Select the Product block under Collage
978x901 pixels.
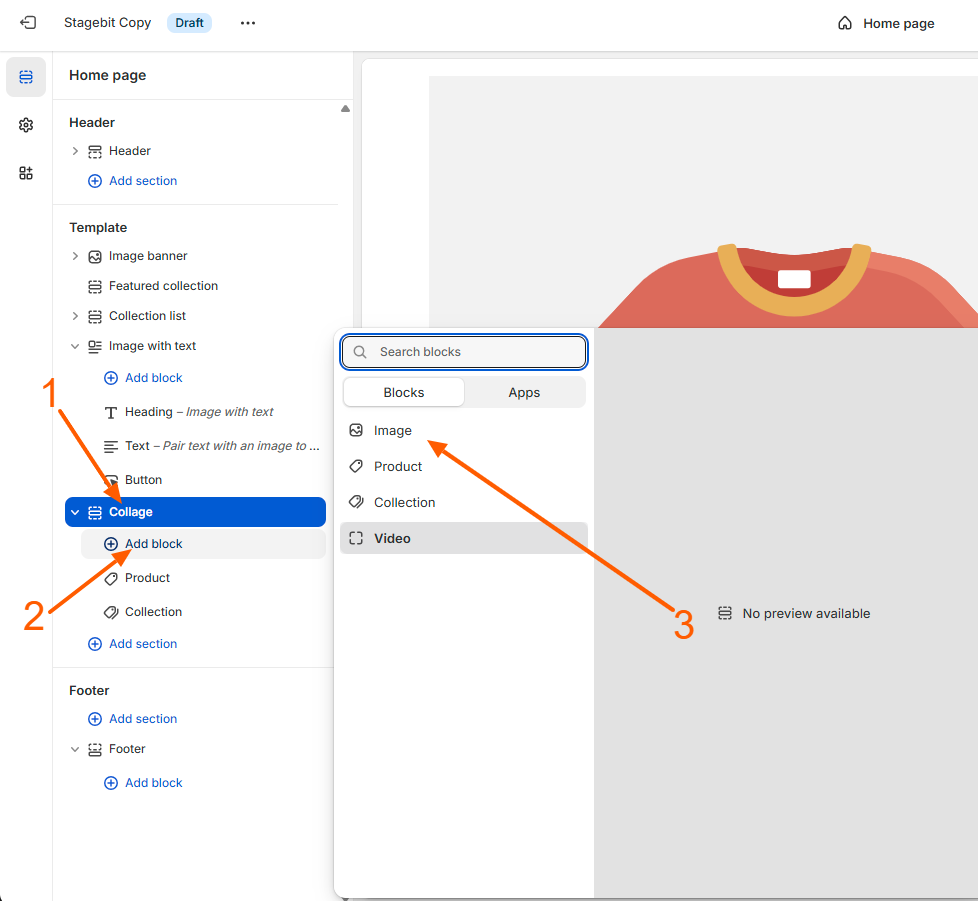click(x=203, y=578)
